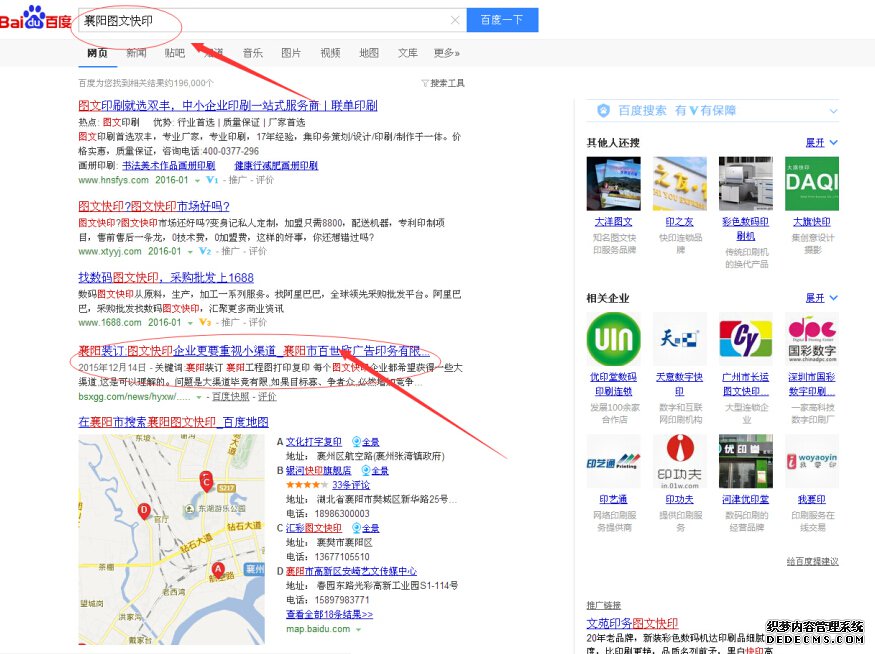Image resolution: width=875 pixels, height=654 pixels.
Task: Switch to the 文库 tab
Action: point(407,53)
